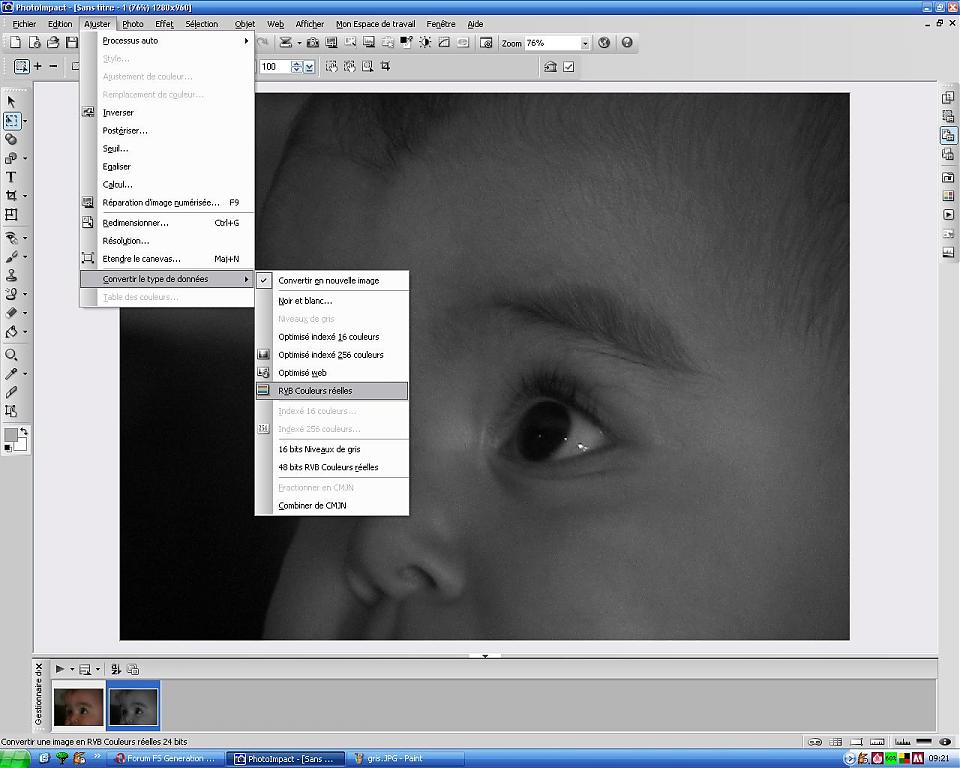960x768 pixels.
Task: Expand Crop tool flyout arrow
Action: point(25,196)
